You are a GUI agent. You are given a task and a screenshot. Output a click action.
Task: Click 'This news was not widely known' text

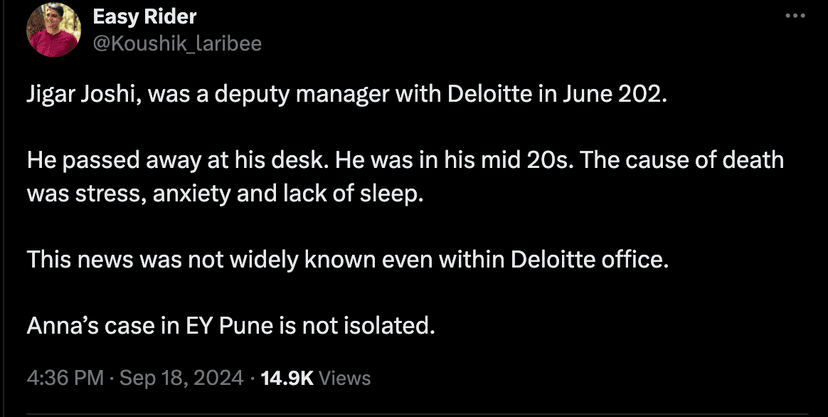(183, 259)
